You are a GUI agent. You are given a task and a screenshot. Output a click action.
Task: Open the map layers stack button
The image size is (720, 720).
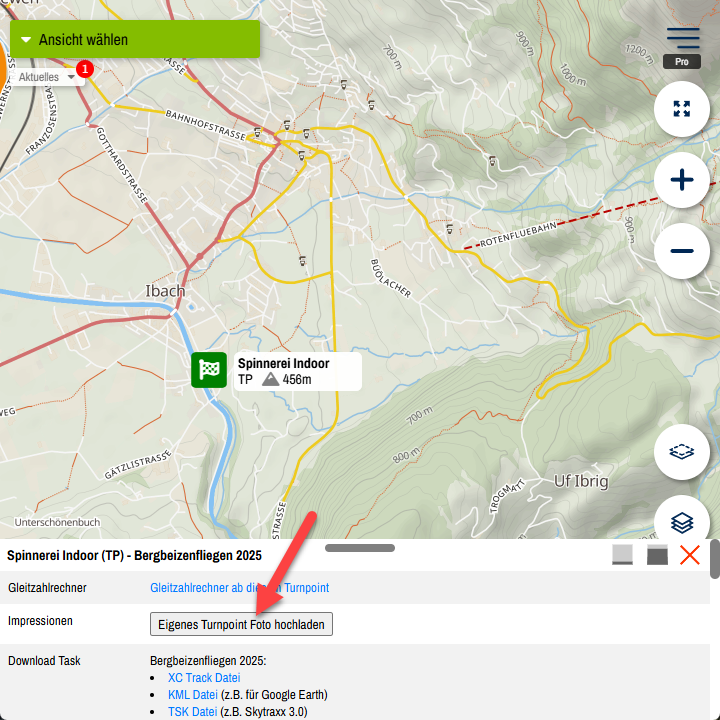(682, 521)
